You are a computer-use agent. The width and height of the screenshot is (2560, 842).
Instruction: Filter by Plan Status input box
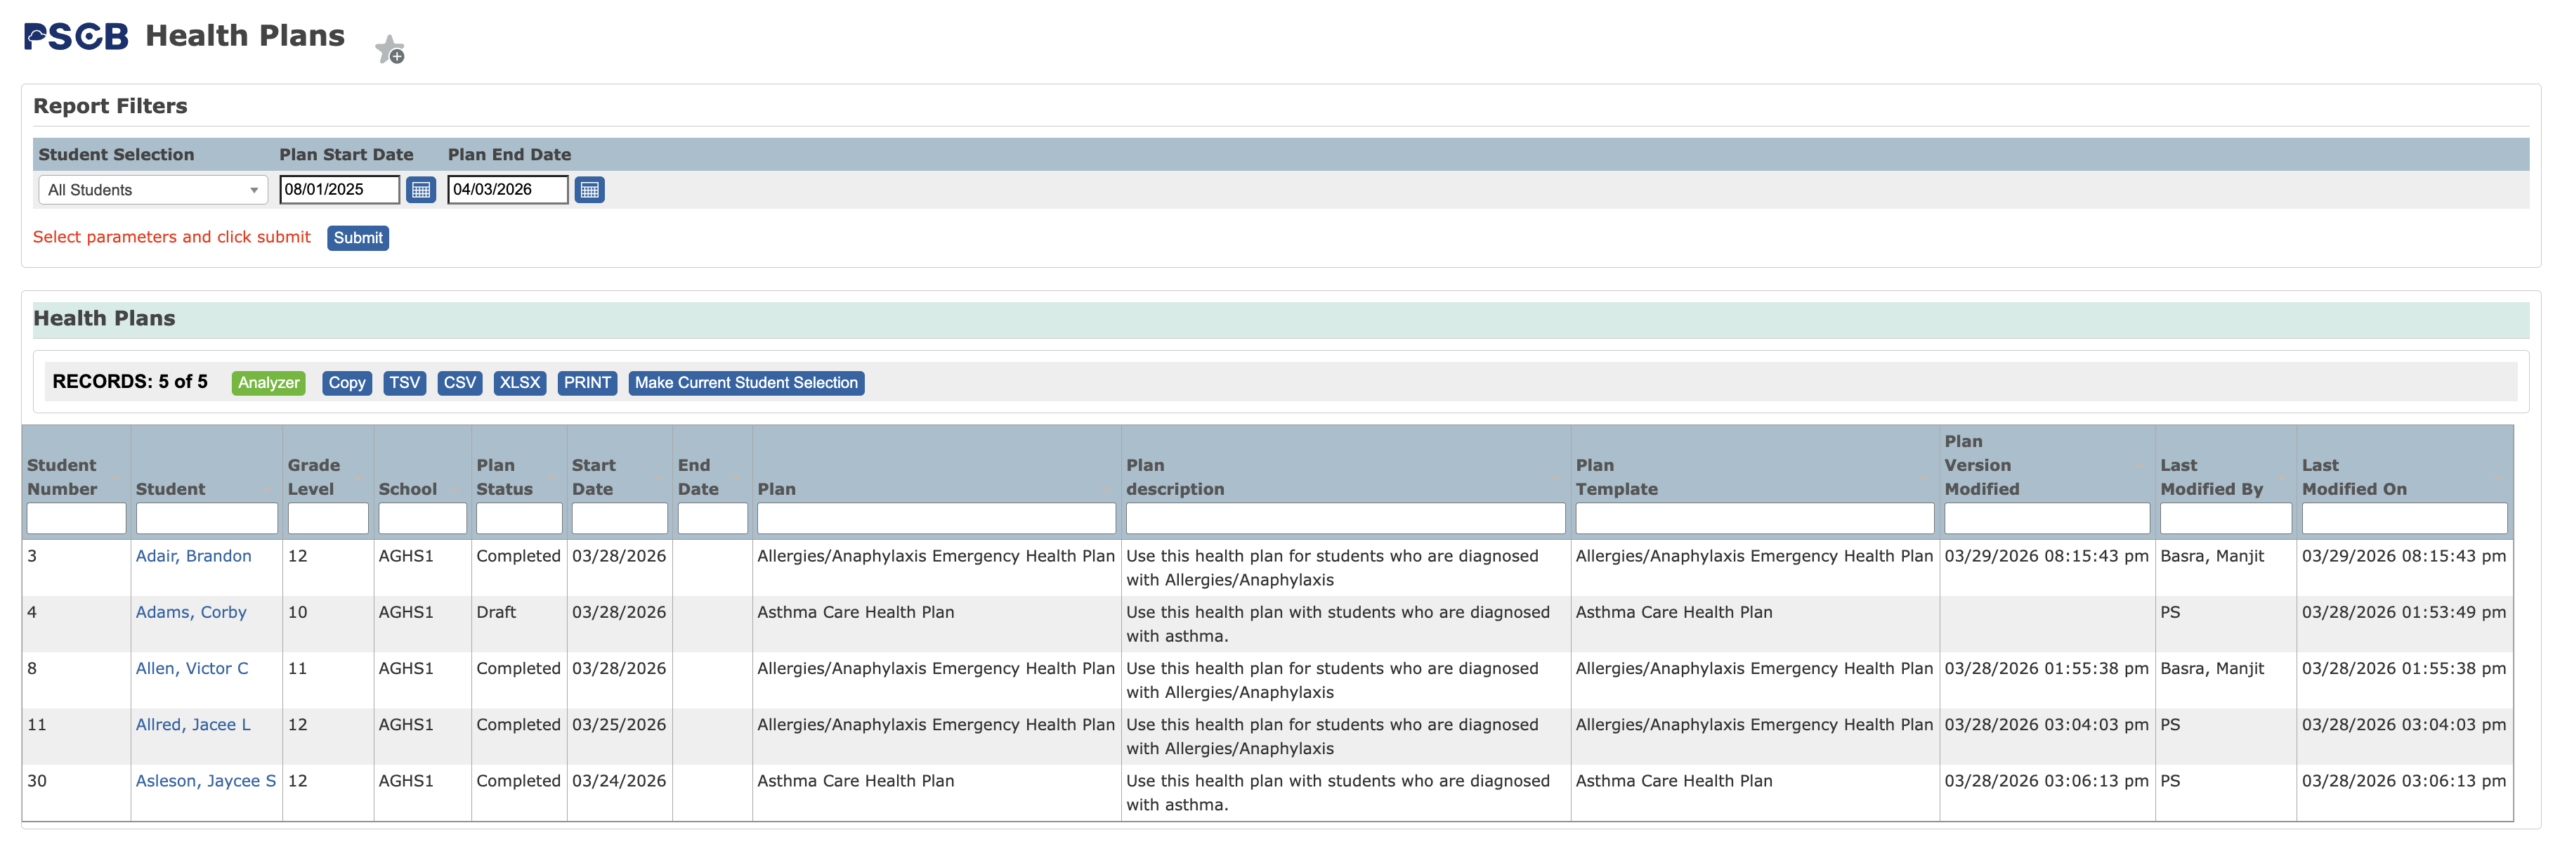coord(519,518)
